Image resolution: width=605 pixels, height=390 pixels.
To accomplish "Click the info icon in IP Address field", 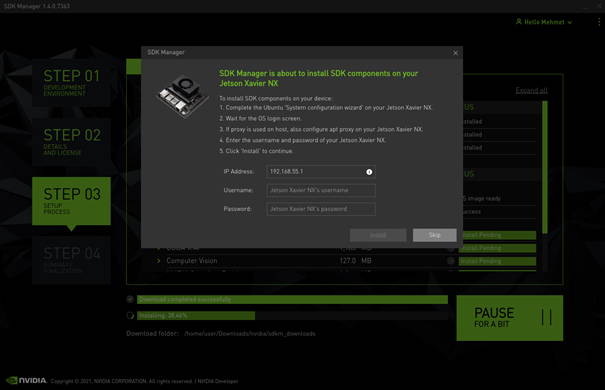I will tap(369, 172).
